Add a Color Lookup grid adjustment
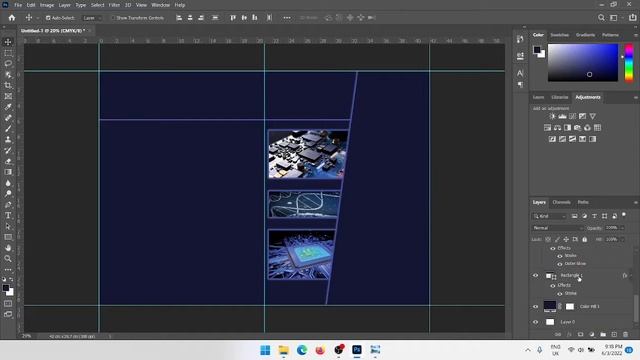The image size is (640, 360). [598, 128]
